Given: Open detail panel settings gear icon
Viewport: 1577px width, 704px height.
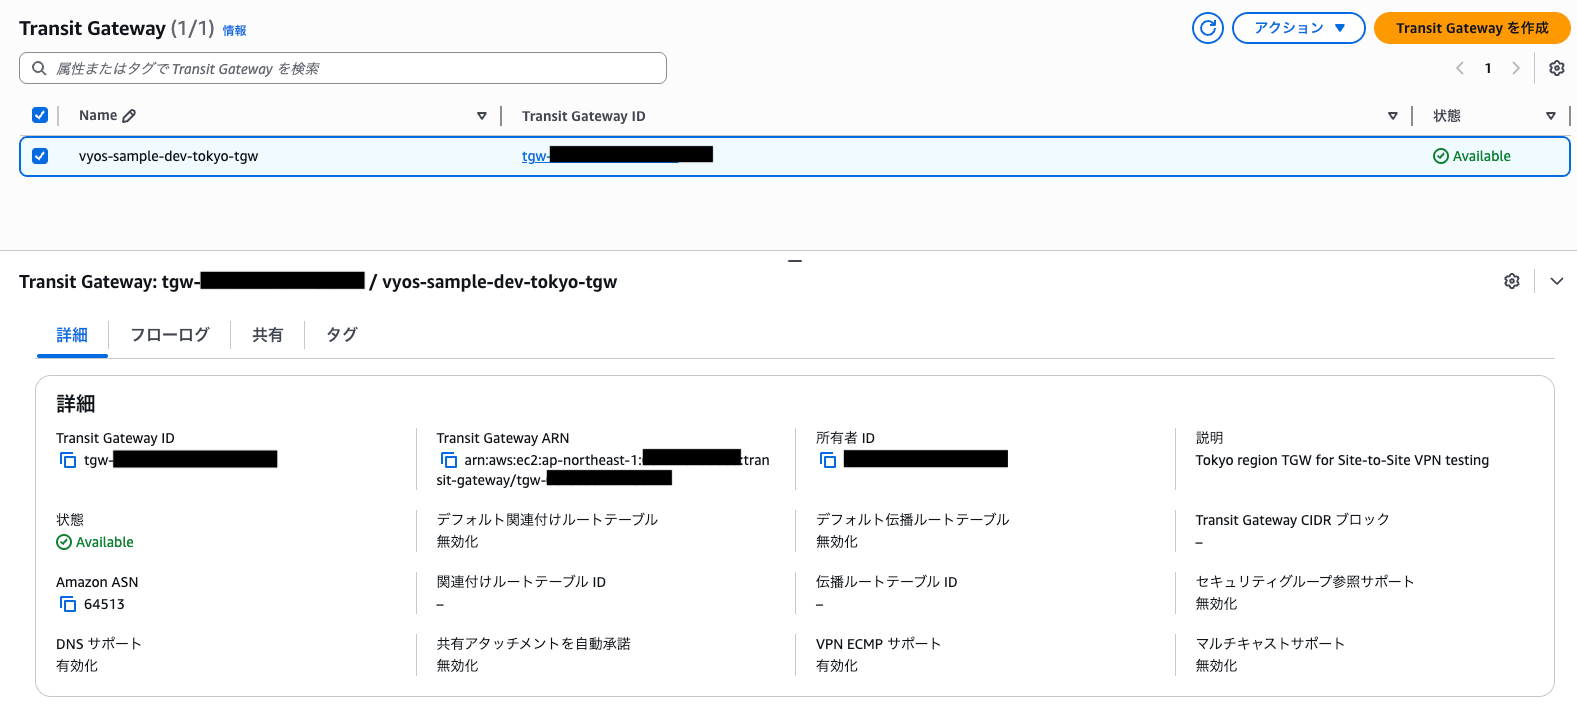Looking at the screenshot, I should pos(1512,281).
